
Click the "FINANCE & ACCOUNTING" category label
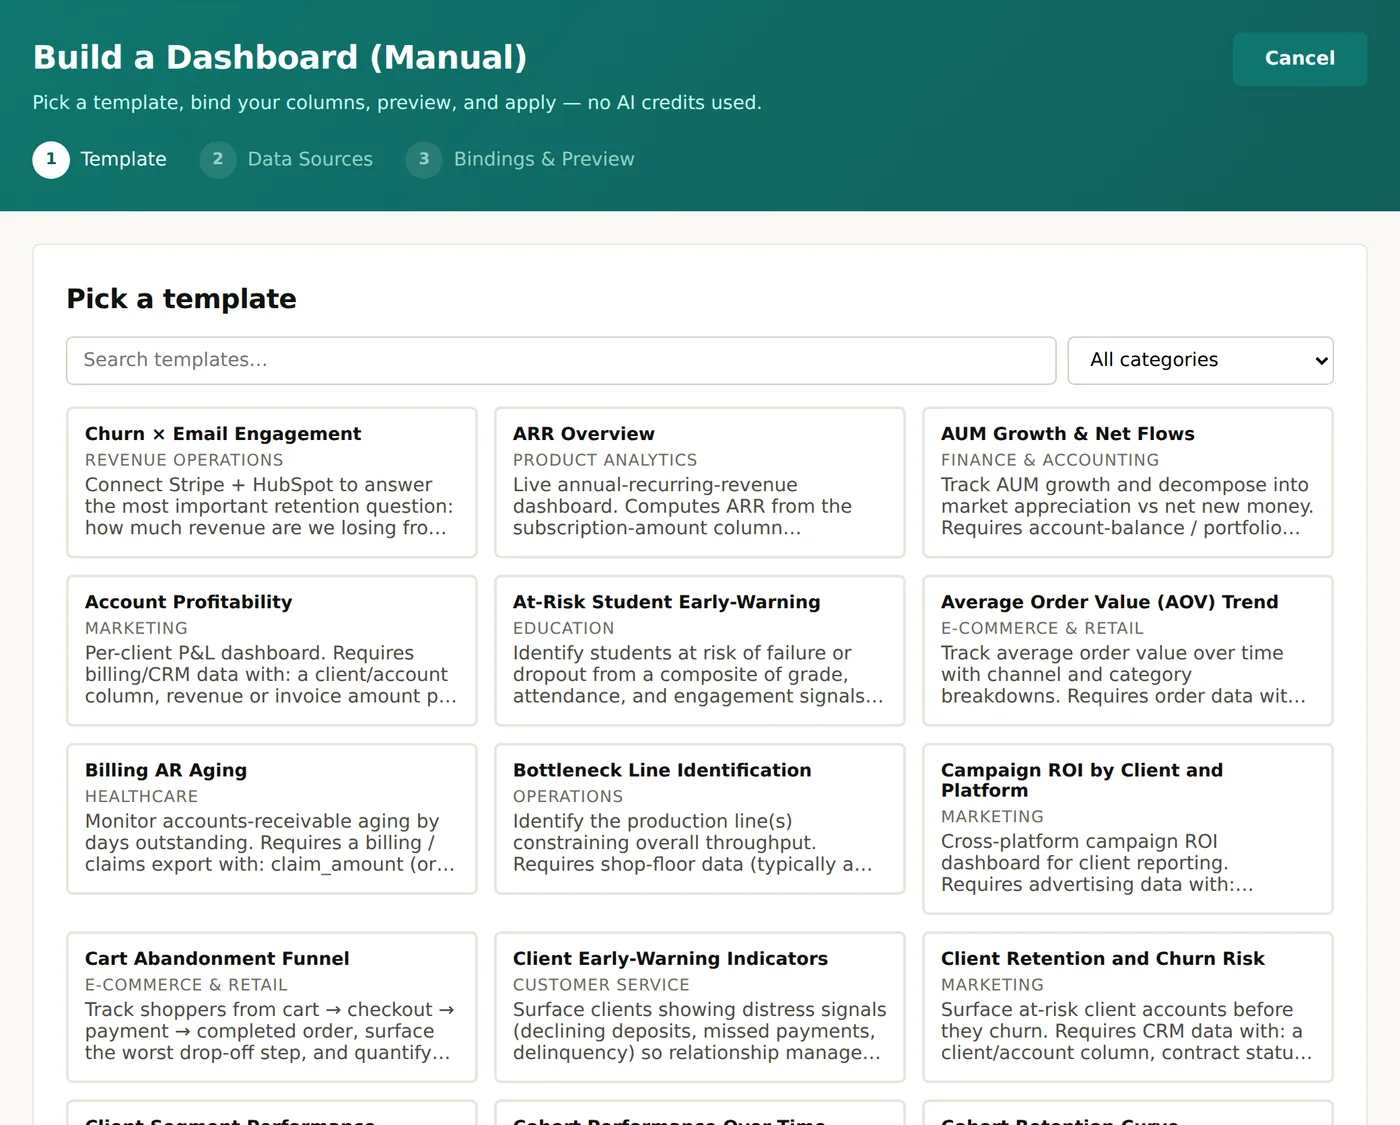(1050, 460)
